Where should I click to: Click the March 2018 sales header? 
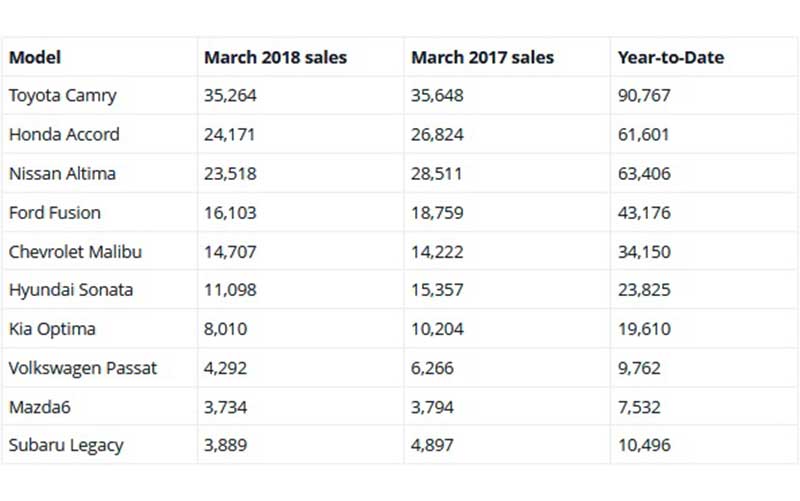click(275, 58)
